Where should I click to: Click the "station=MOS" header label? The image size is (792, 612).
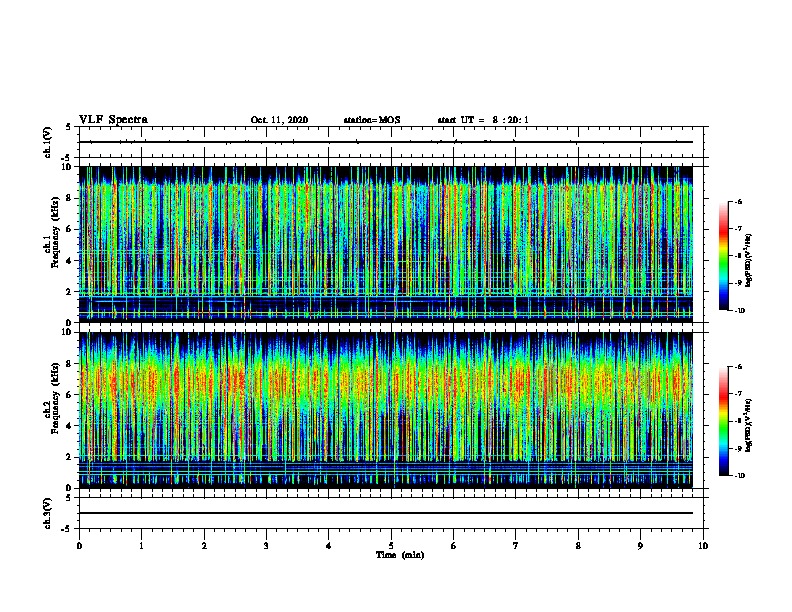pos(372,120)
